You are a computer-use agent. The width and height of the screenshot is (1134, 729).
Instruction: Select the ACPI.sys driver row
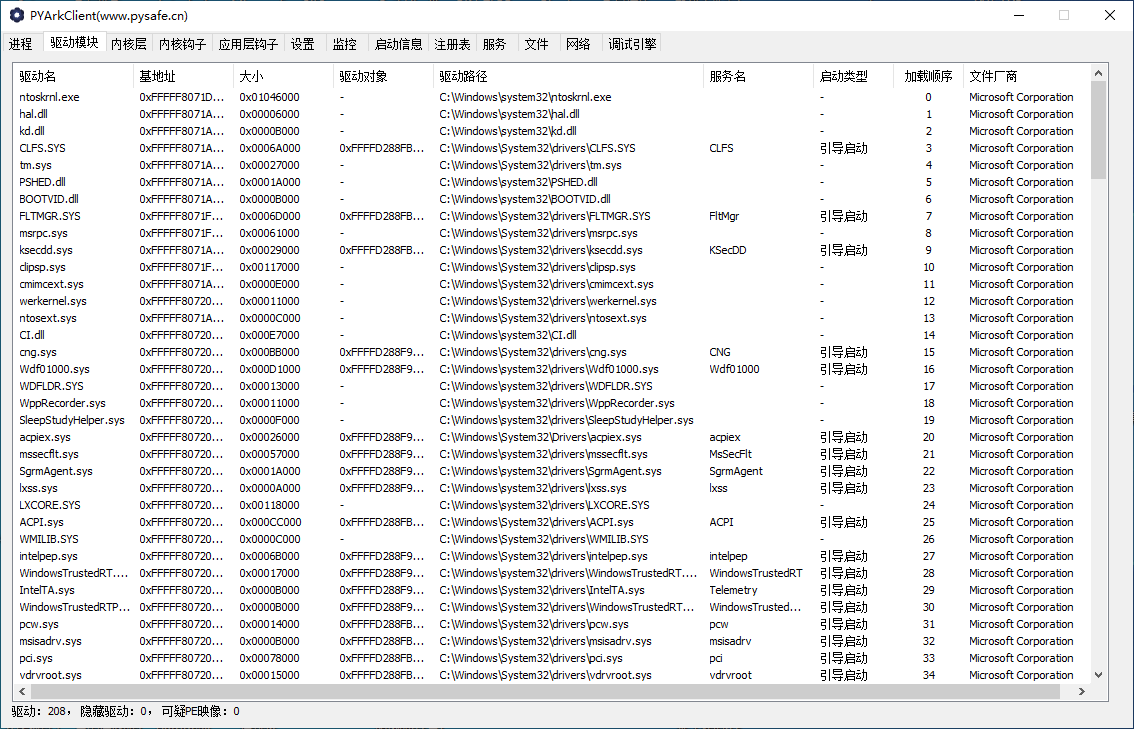(41, 522)
